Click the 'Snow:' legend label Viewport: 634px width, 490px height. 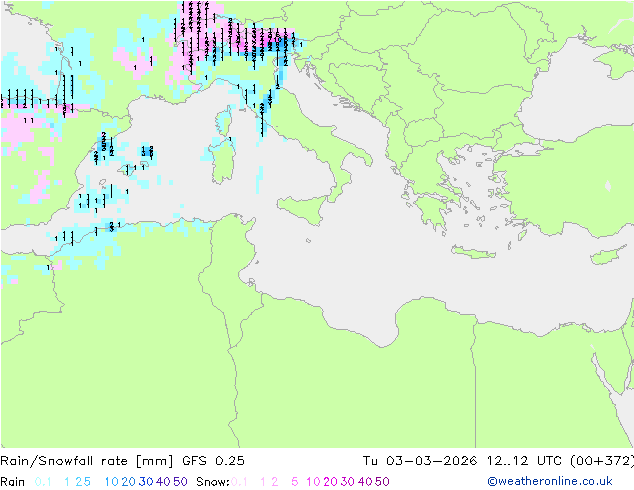coord(213,482)
